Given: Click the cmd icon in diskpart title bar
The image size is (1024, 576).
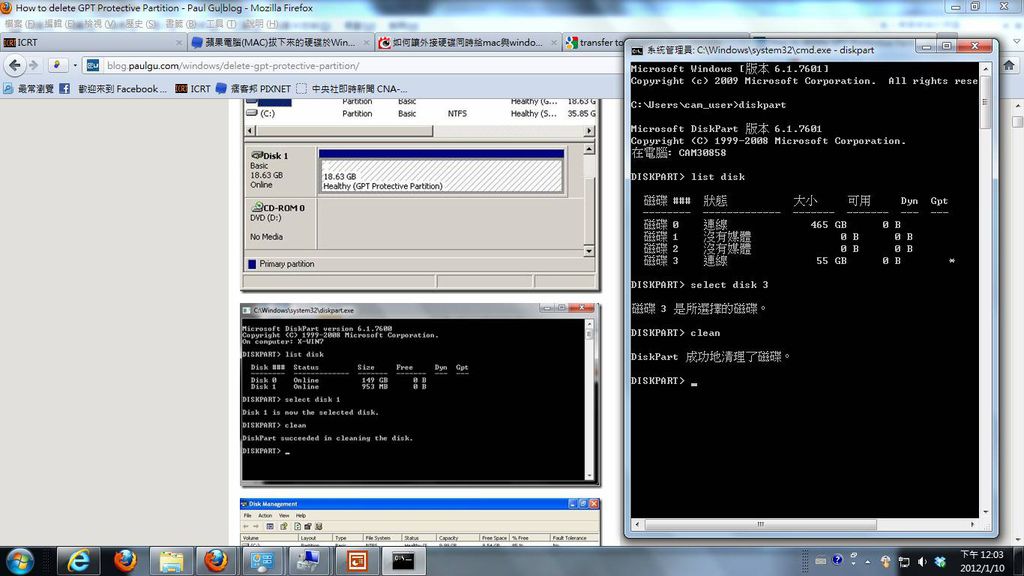Looking at the screenshot, I should click(637, 50).
